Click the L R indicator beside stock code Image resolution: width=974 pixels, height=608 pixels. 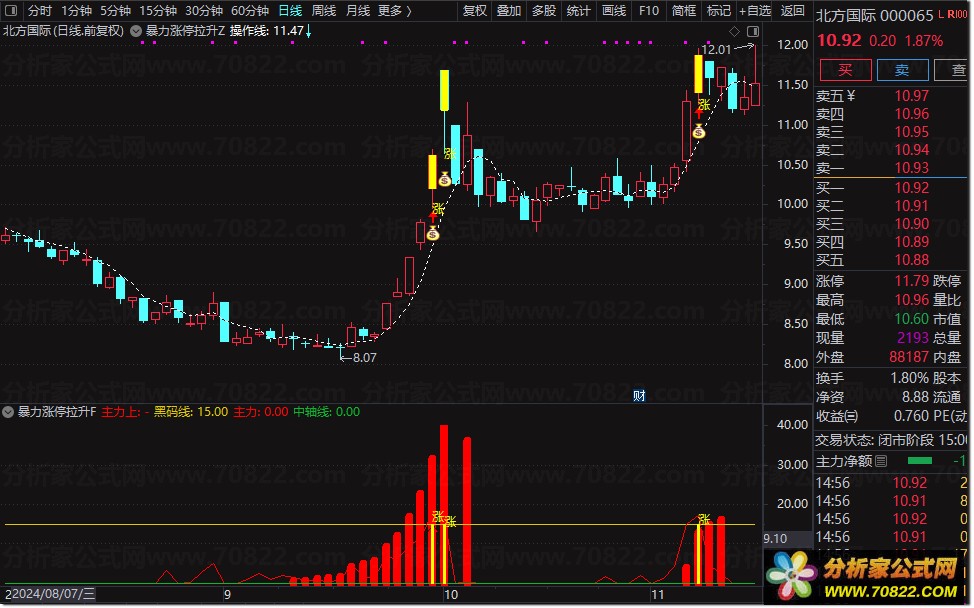(x=953, y=14)
